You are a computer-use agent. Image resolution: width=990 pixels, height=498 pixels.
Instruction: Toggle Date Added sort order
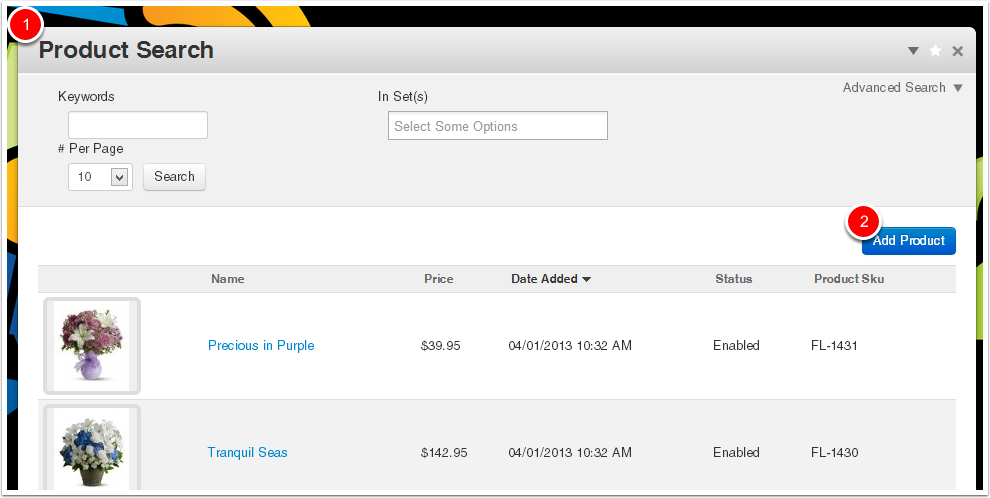pyautogui.click(x=544, y=279)
